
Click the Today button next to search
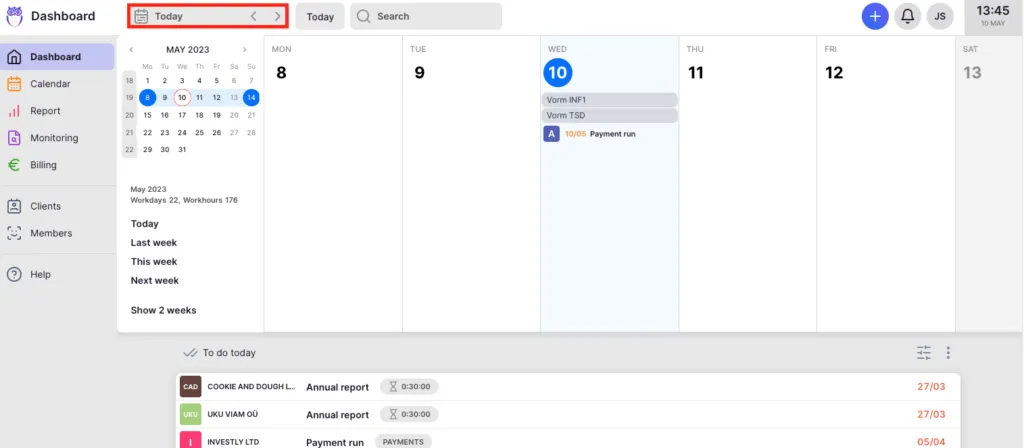320,17
